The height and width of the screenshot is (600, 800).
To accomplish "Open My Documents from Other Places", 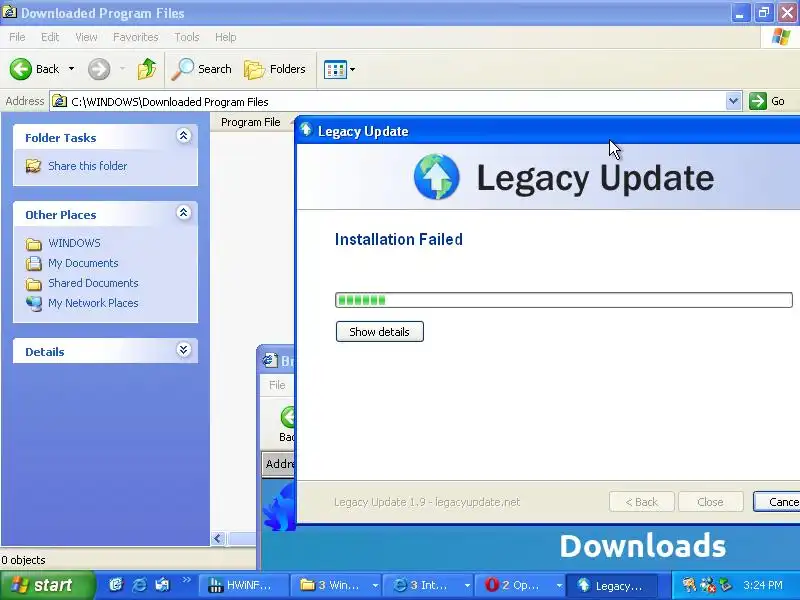I will (83, 263).
